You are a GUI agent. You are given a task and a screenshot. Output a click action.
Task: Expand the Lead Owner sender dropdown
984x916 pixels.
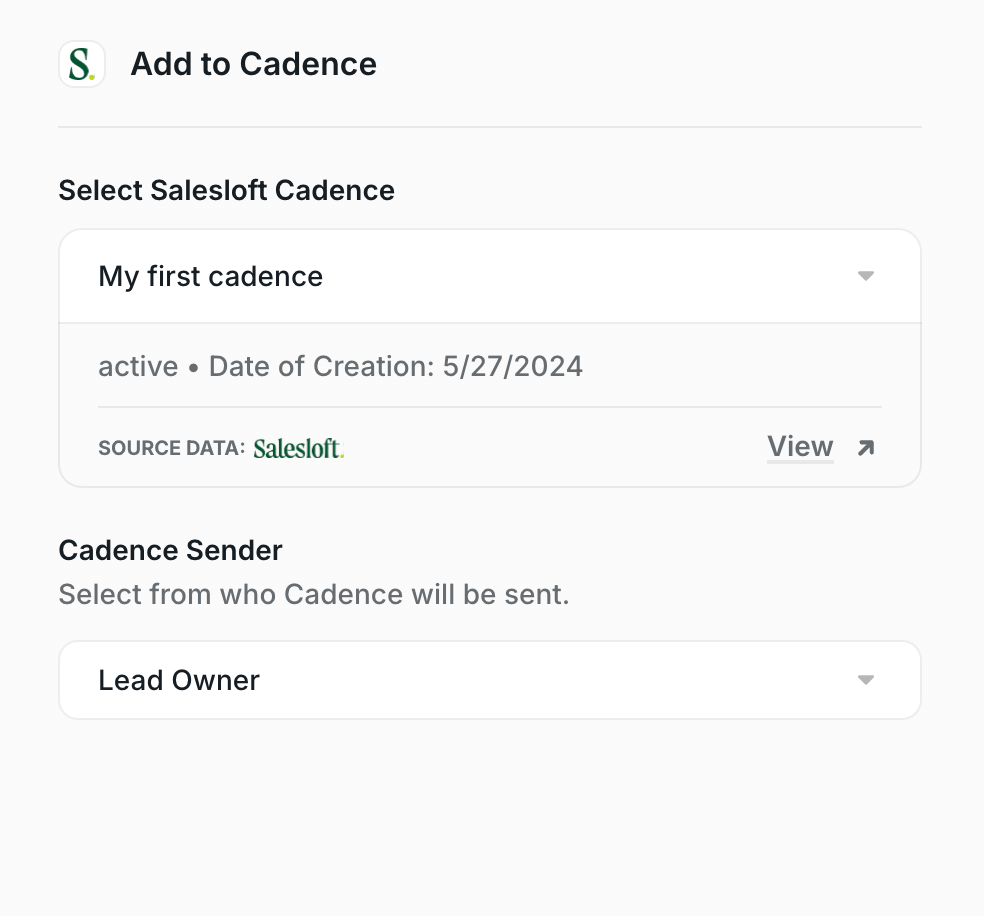pos(489,680)
